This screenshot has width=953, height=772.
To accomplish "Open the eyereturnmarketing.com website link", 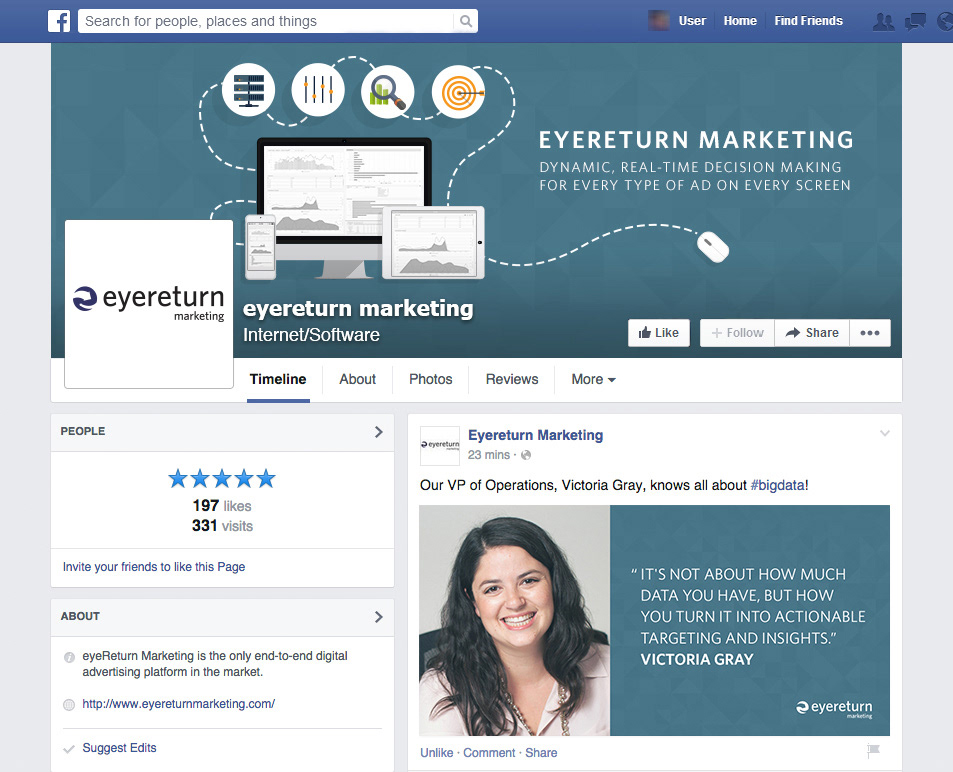I will (179, 704).
